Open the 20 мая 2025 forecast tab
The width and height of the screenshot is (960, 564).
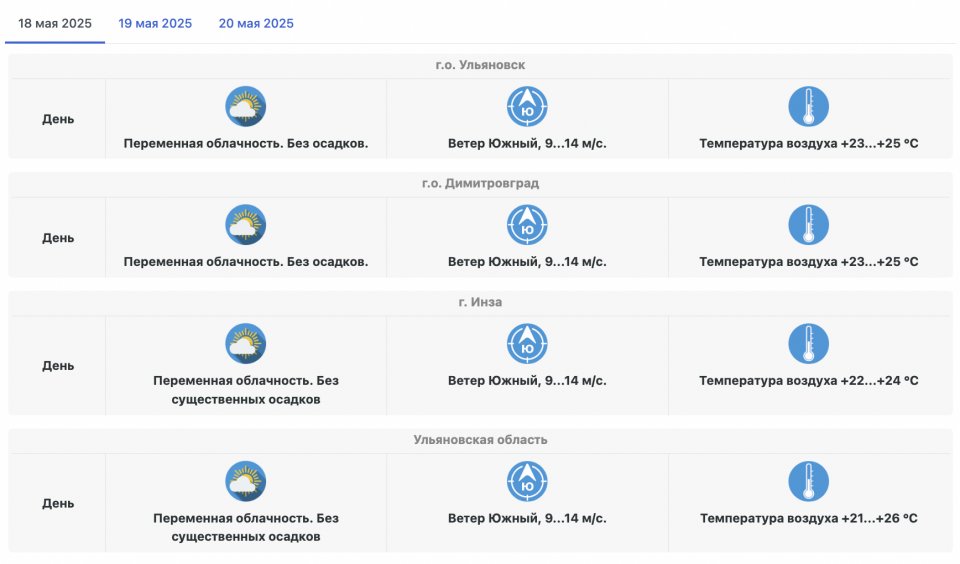click(256, 23)
